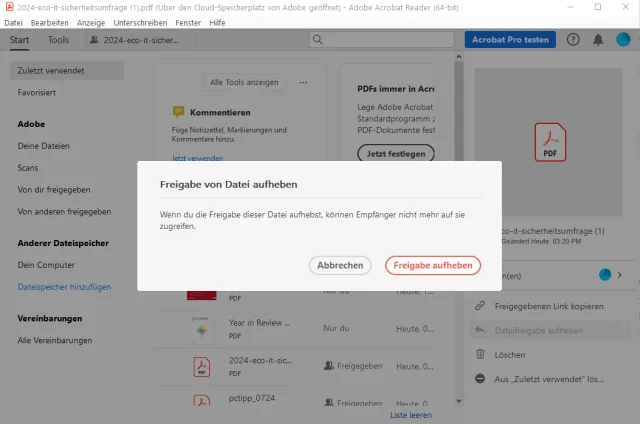Click Freigegeben status of 2024-eco-it-sic...
This screenshot has width=640, height=424.
[x=353, y=366]
